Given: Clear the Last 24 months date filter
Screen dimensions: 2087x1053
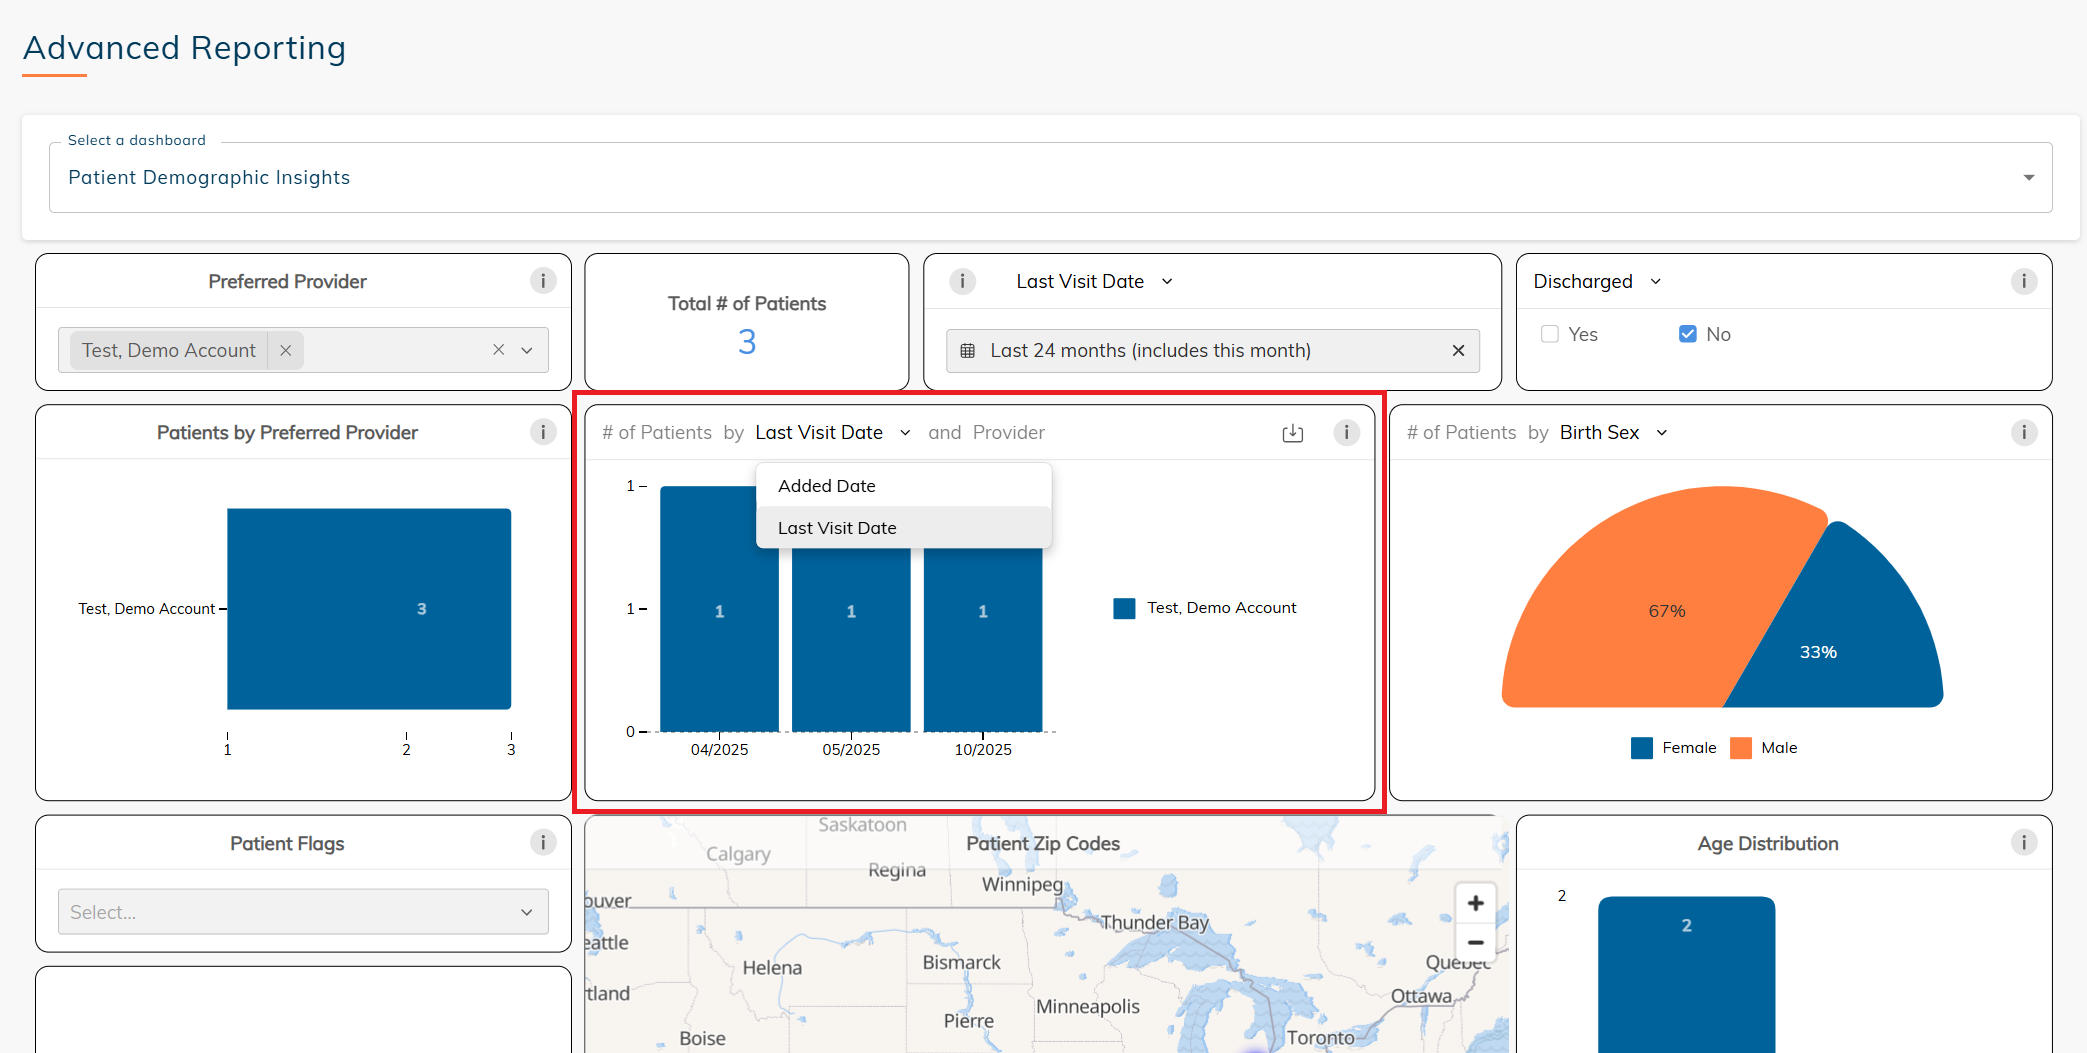Looking at the screenshot, I should (1458, 350).
